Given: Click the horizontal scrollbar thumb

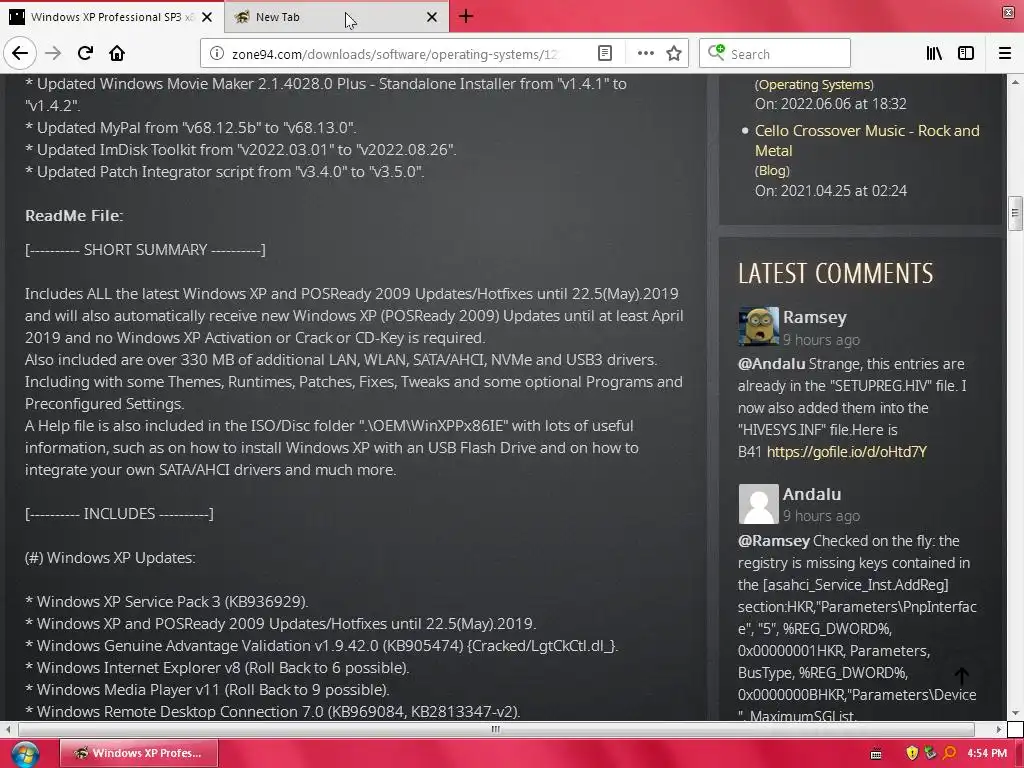Looking at the screenshot, I should (x=496, y=729).
